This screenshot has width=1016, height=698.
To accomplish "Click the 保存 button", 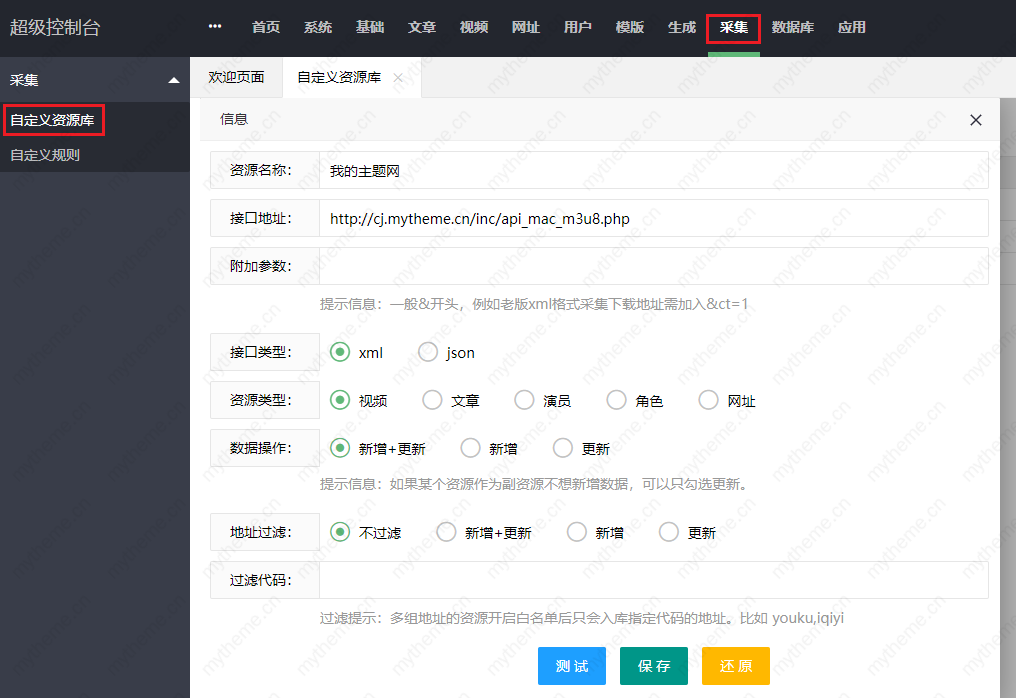I will (653, 665).
